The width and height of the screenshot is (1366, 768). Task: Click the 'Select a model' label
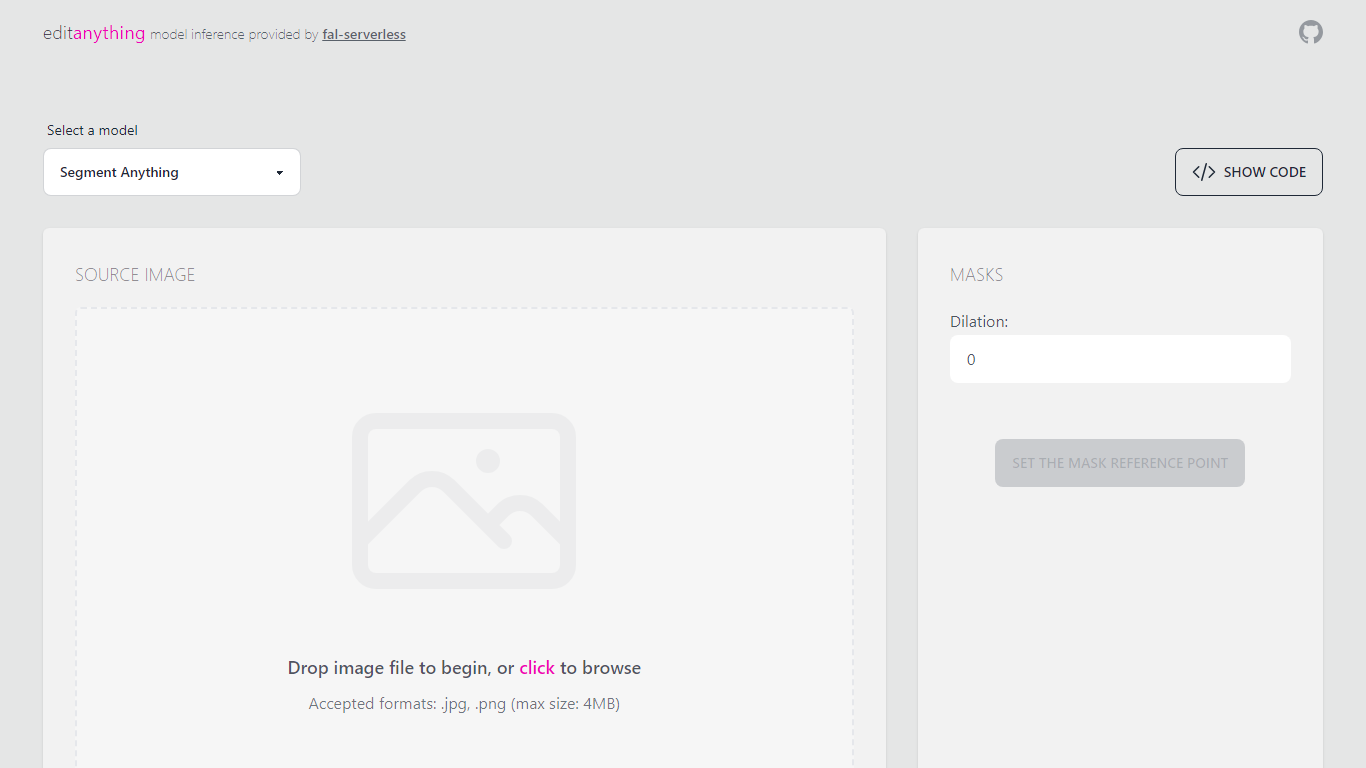click(92, 130)
